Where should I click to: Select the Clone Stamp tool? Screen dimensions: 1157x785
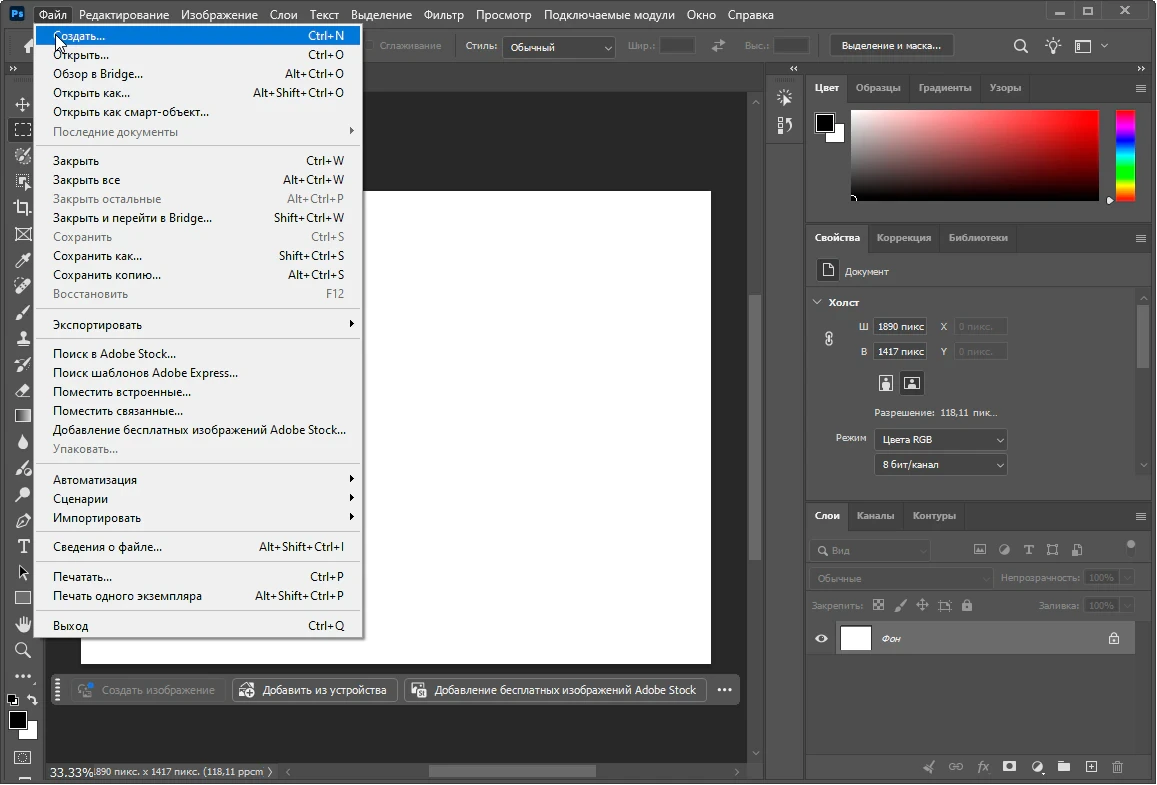click(x=23, y=338)
